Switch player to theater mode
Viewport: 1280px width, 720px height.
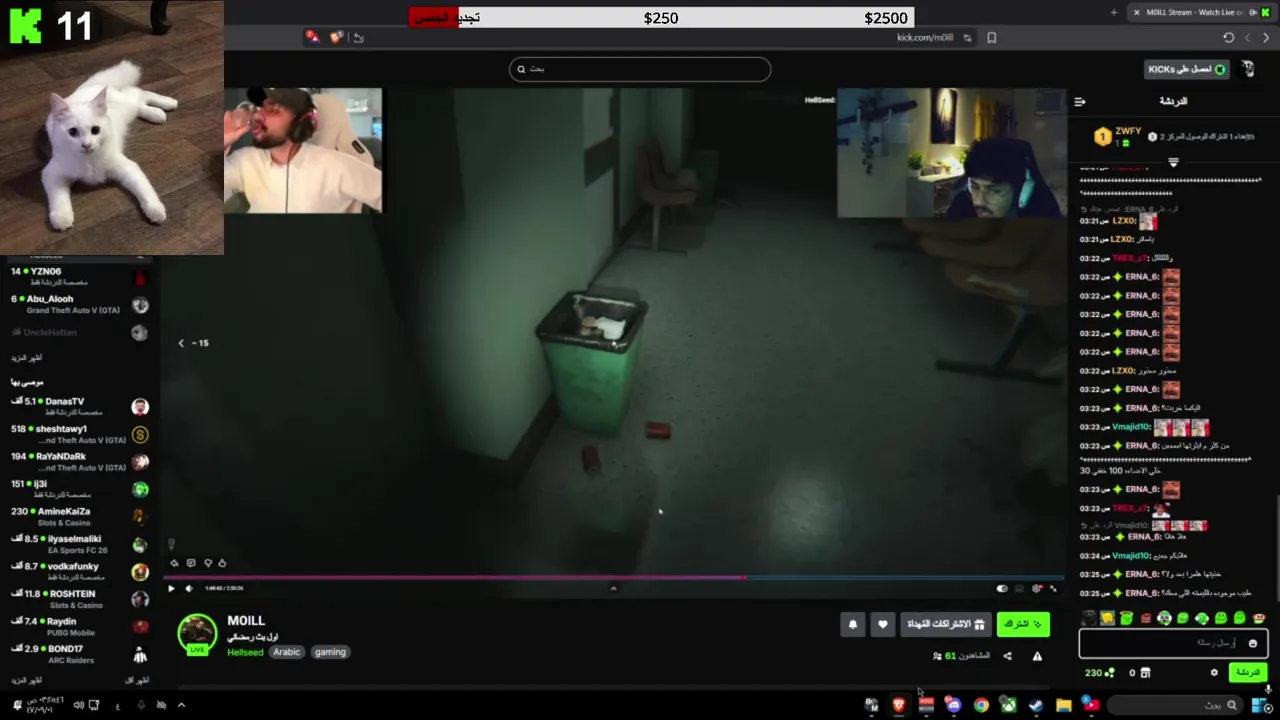[1020, 589]
